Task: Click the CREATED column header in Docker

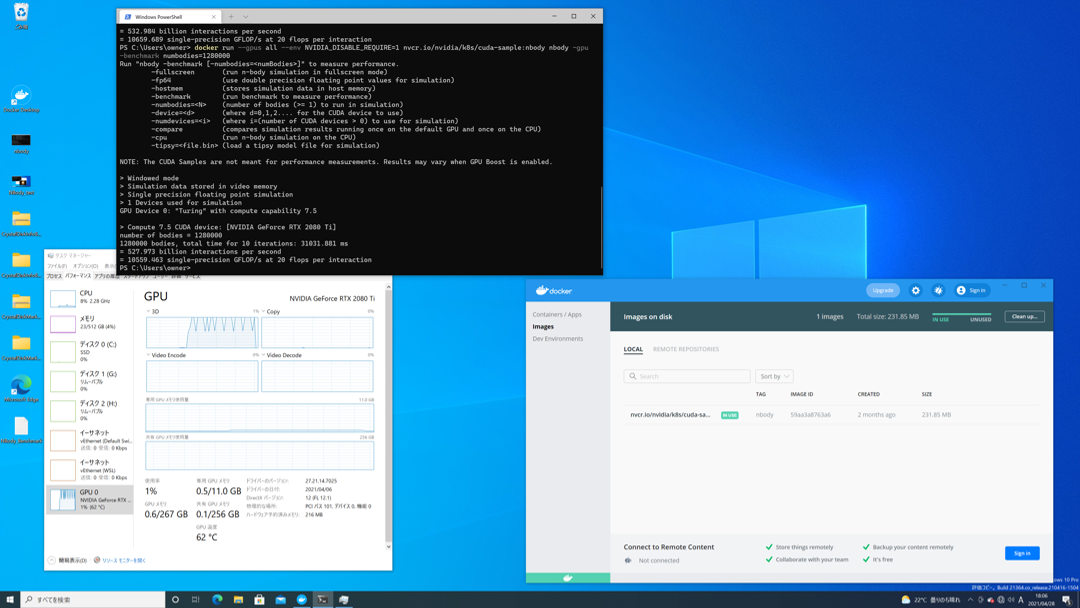Action: pos(869,394)
